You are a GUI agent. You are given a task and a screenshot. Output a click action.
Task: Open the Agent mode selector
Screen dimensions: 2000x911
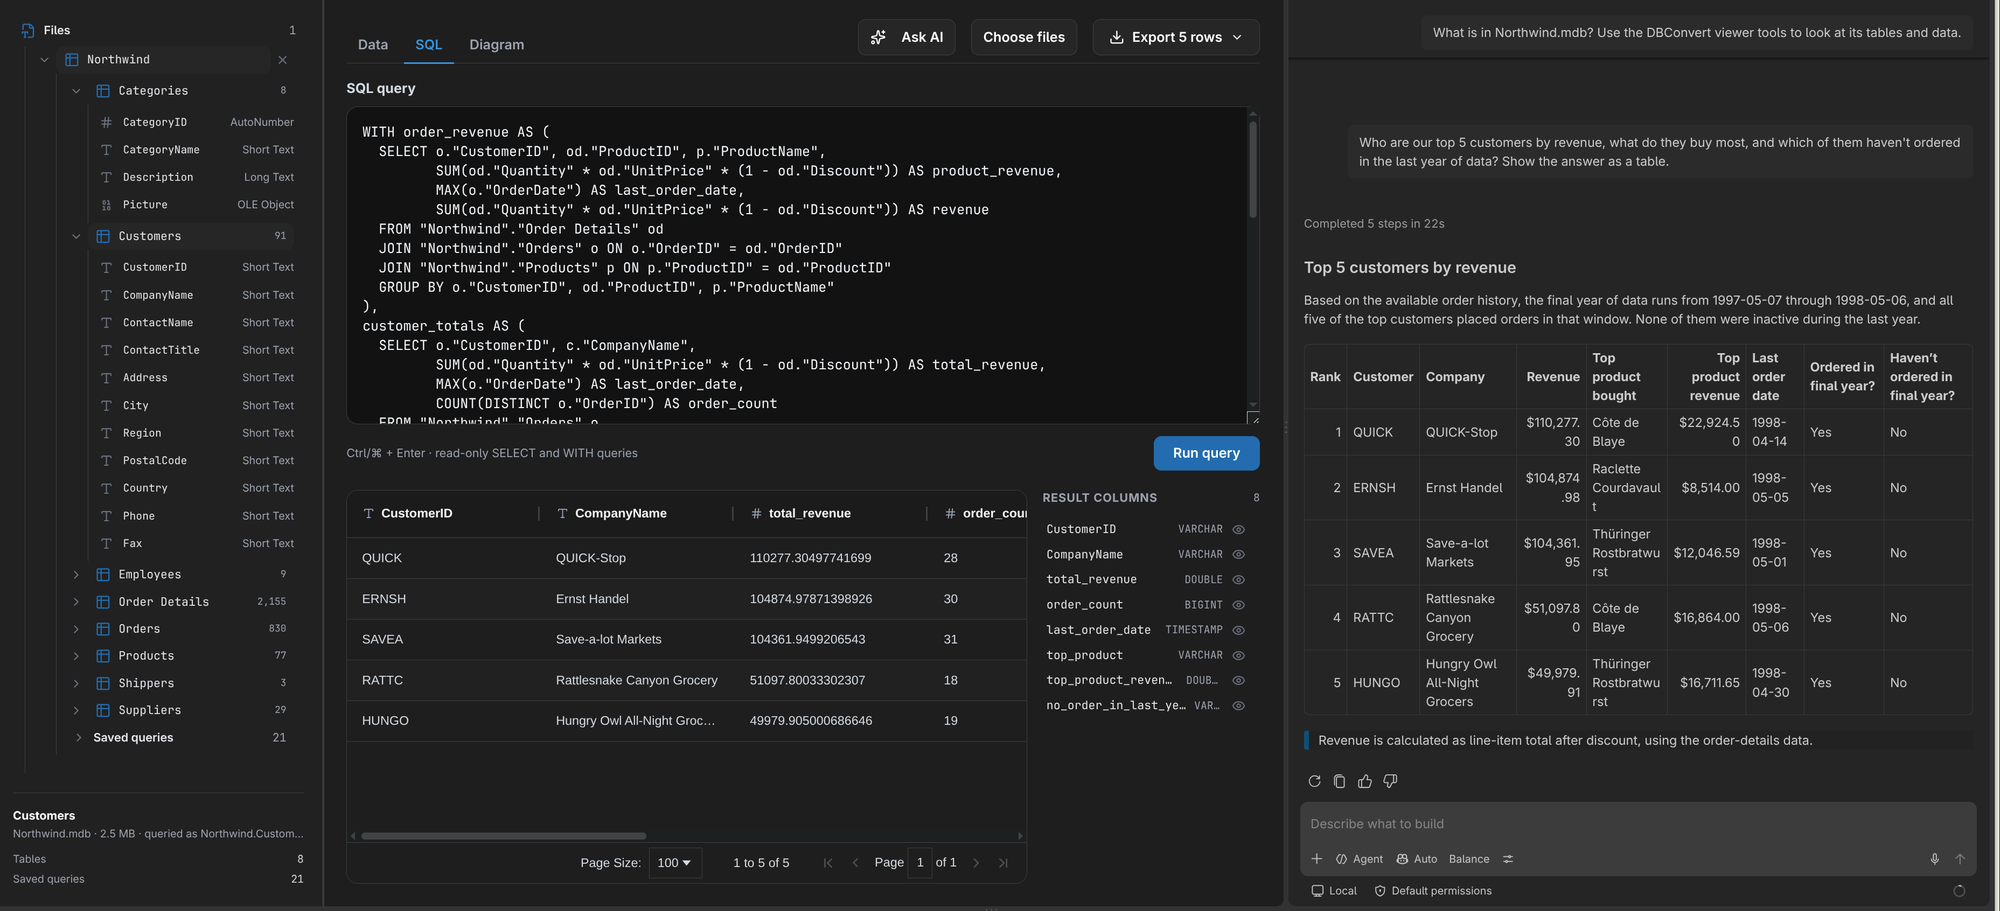pyautogui.click(x=1359, y=859)
